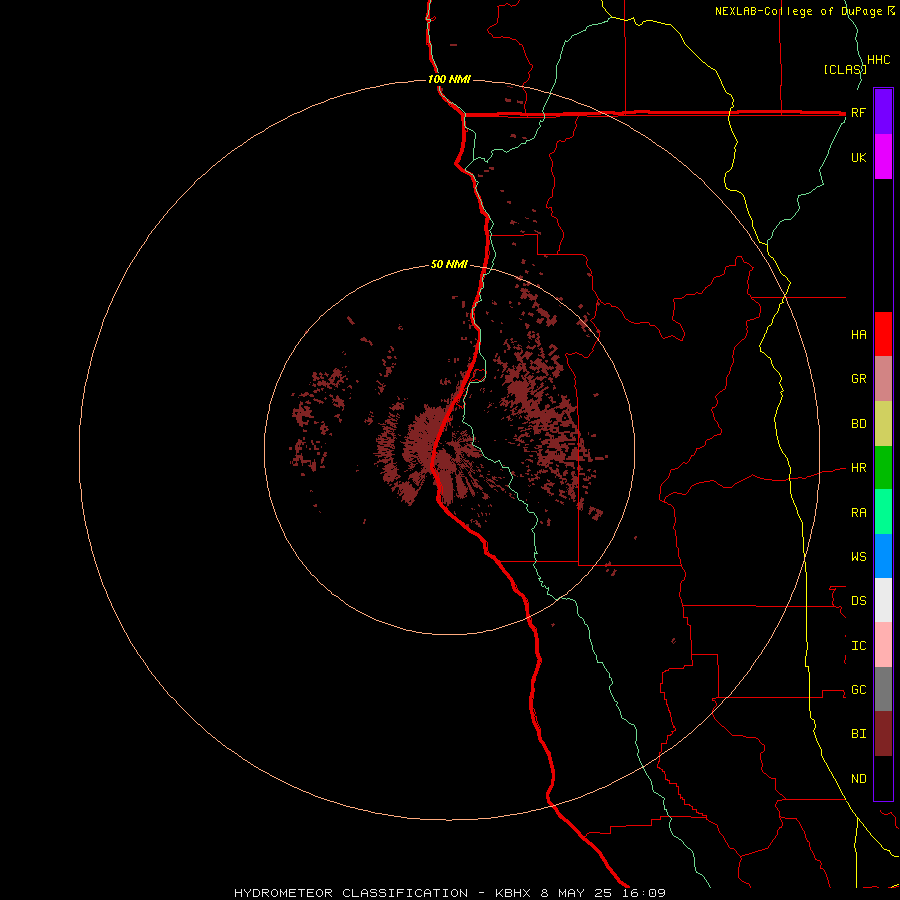Viewport: 900px width, 900px height.
Task: Click the "UK" legend label
Action: coord(859,157)
